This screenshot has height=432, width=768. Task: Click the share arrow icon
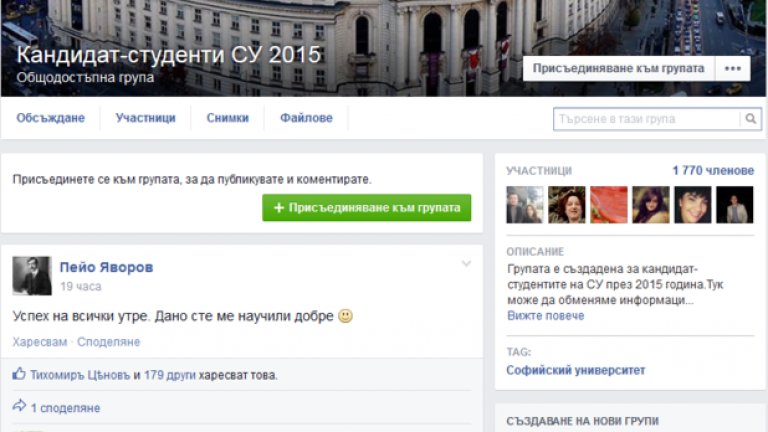pyautogui.click(x=19, y=407)
